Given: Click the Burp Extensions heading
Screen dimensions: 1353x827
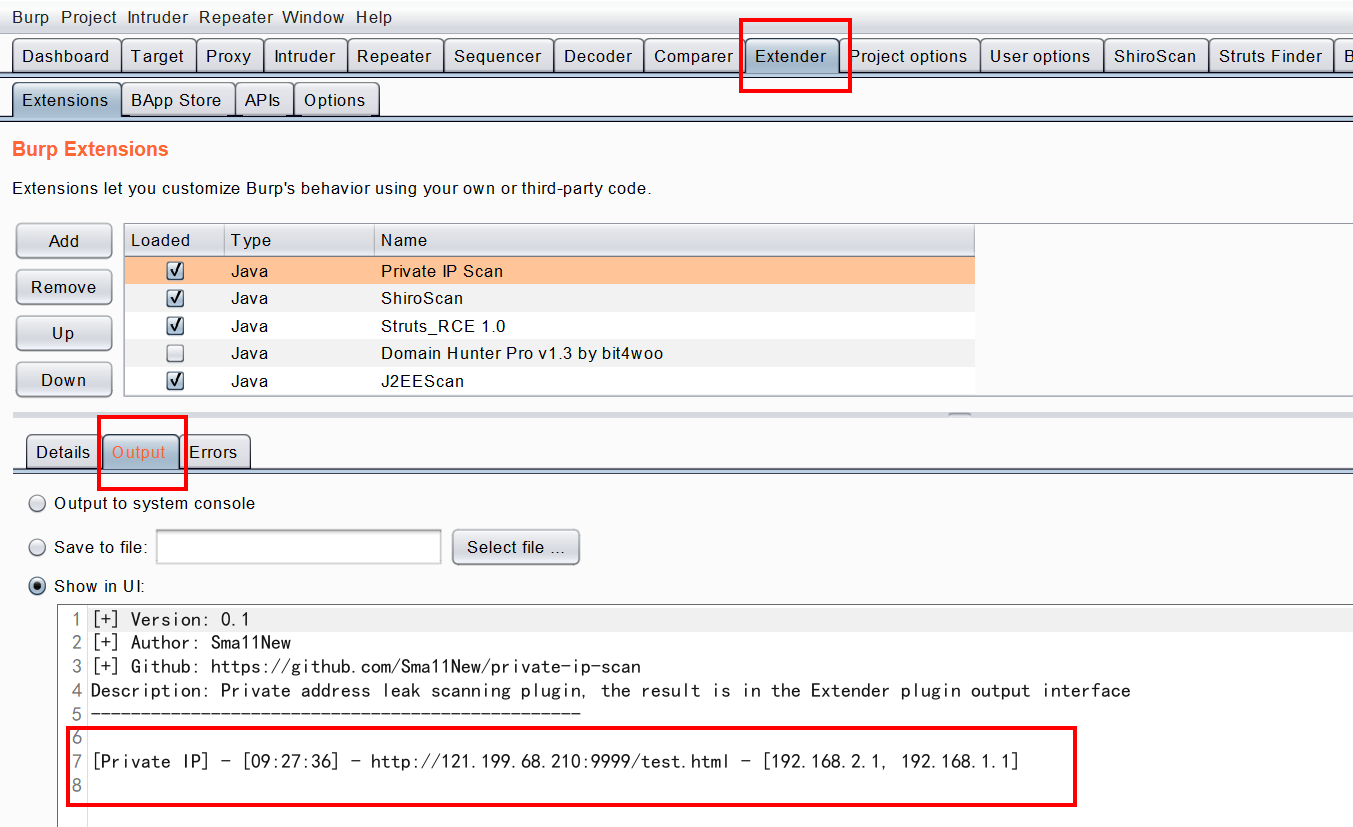Looking at the screenshot, I should [x=90, y=149].
